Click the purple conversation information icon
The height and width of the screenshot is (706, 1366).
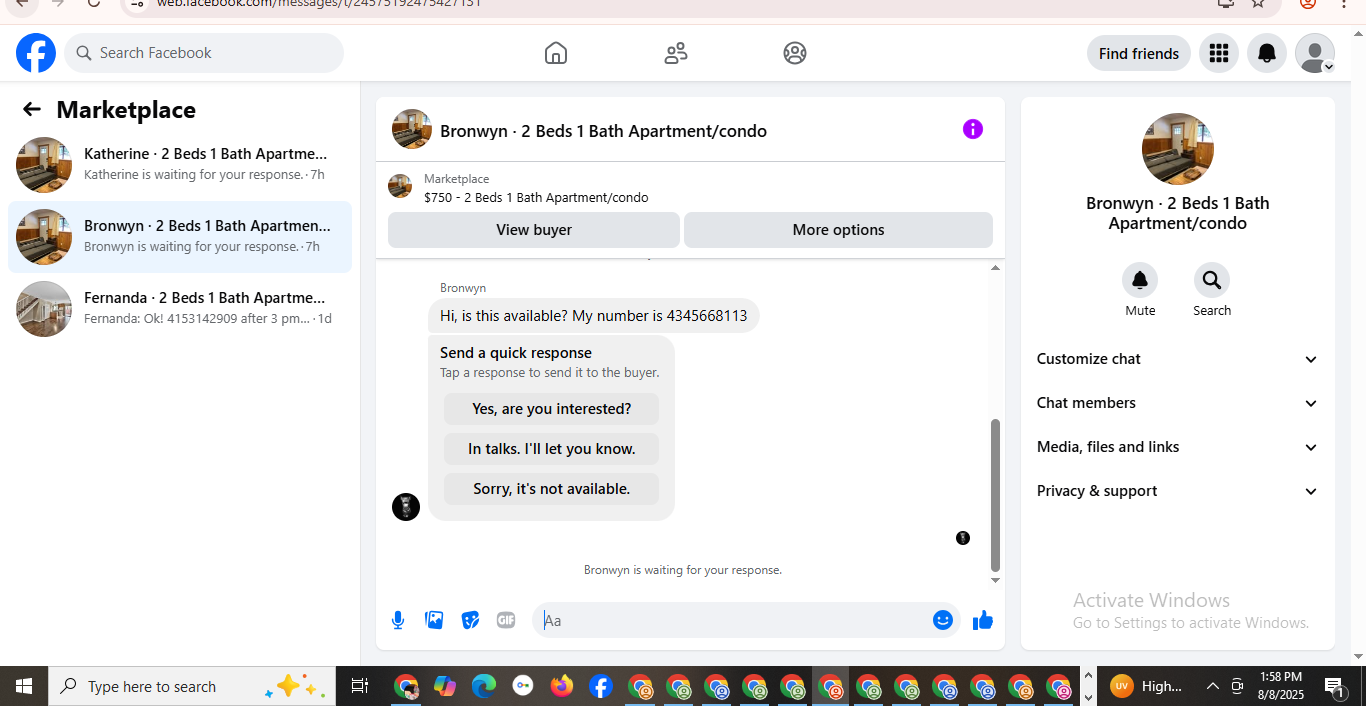[973, 129]
